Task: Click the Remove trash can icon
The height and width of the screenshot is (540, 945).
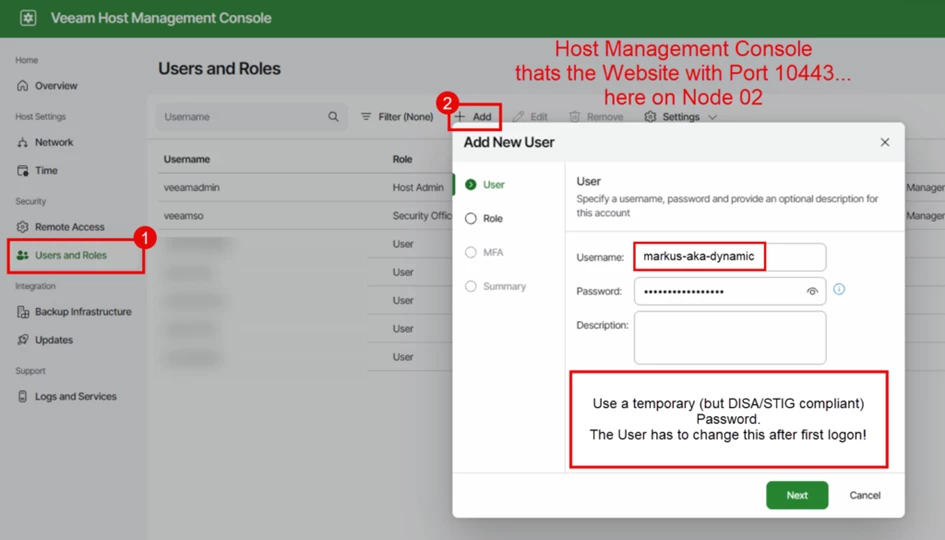Action: point(574,116)
